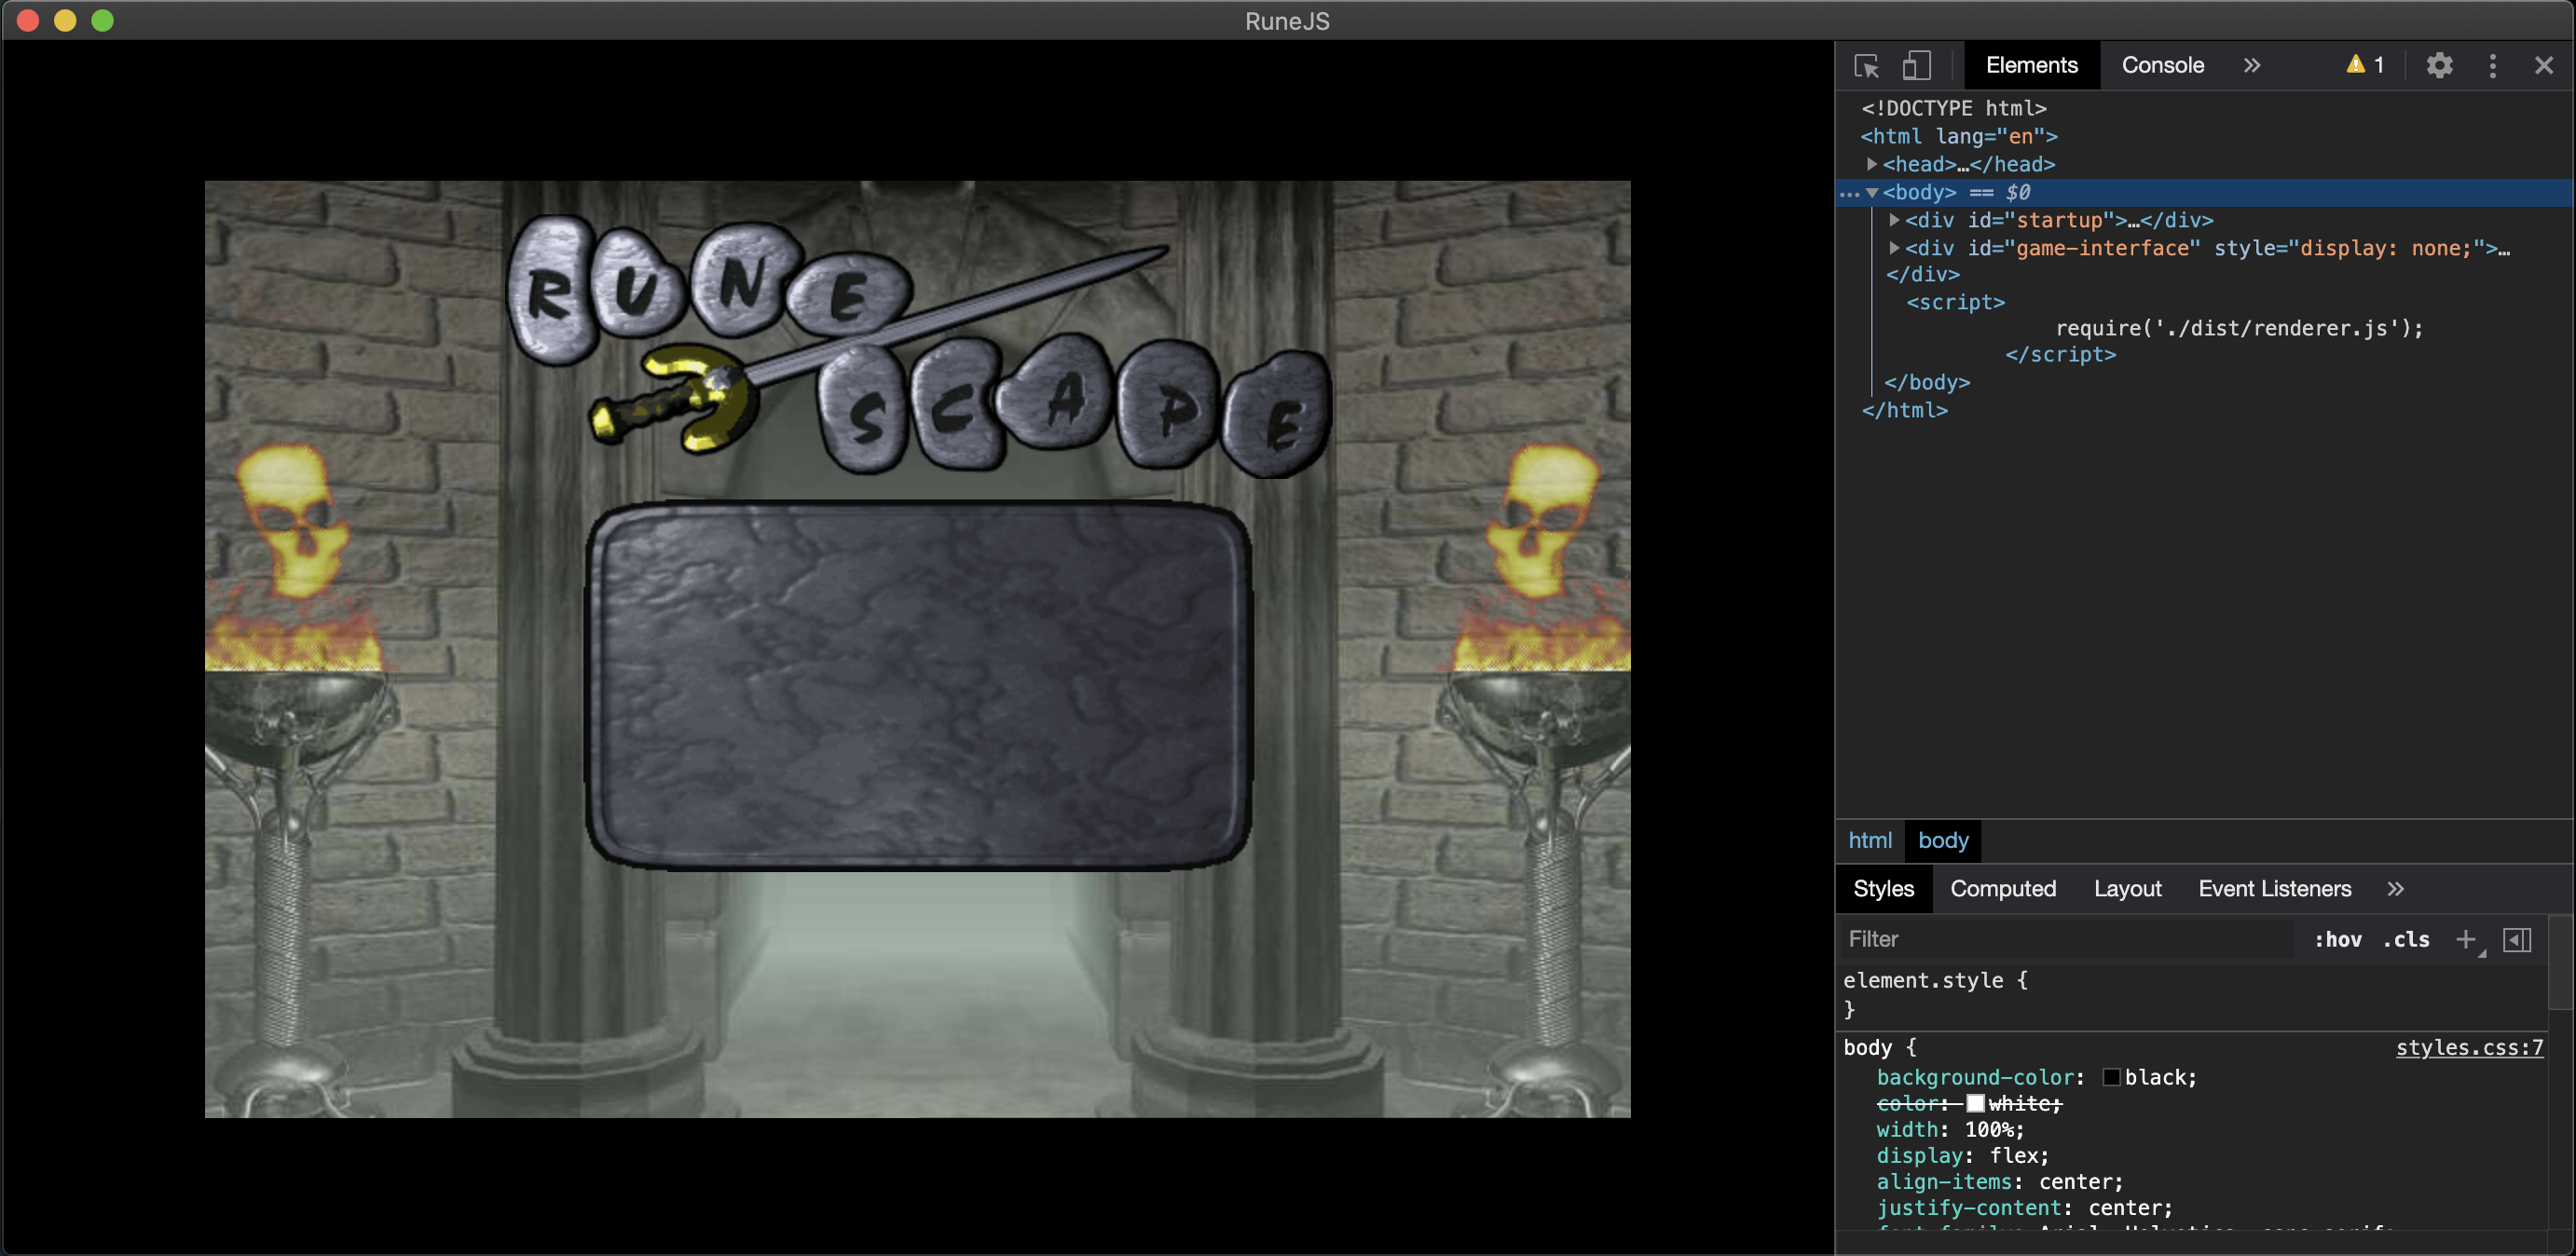This screenshot has height=1256, width=2576.
Task: Open DevTools three-dot customize menu
Action: (2492, 66)
